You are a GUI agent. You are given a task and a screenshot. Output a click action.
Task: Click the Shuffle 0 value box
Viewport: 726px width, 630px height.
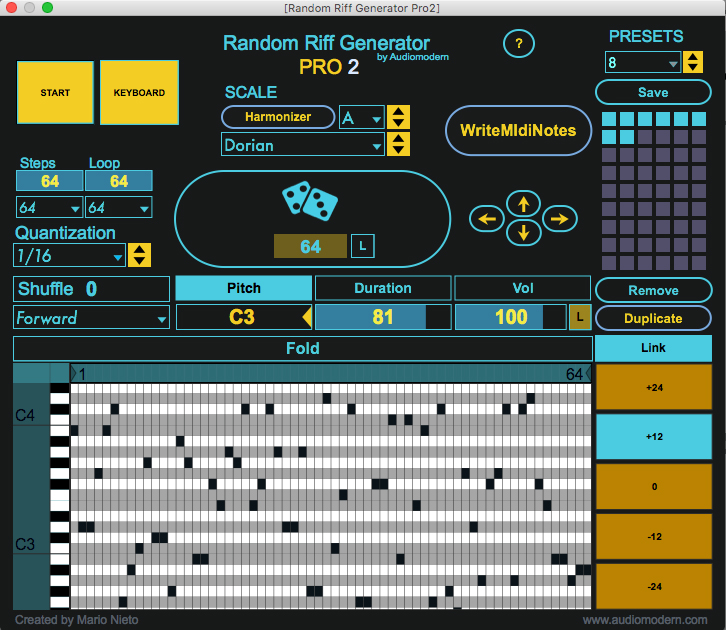91,289
